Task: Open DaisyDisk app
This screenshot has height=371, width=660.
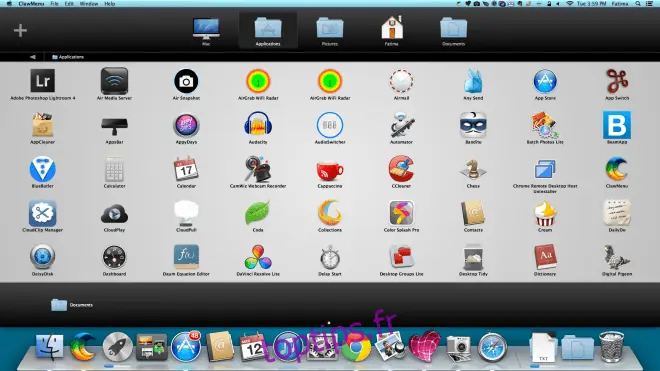Action: pos(43,257)
